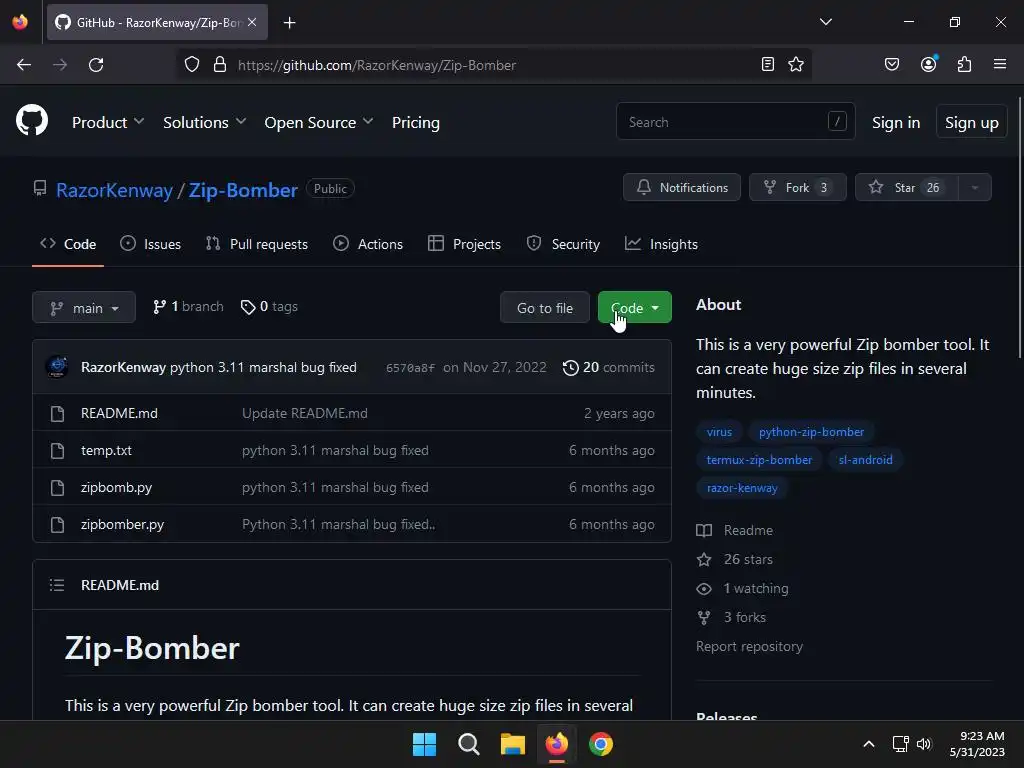1024x768 pixels.
Task: Expand the Open Source menu
Action: point(319,122)
